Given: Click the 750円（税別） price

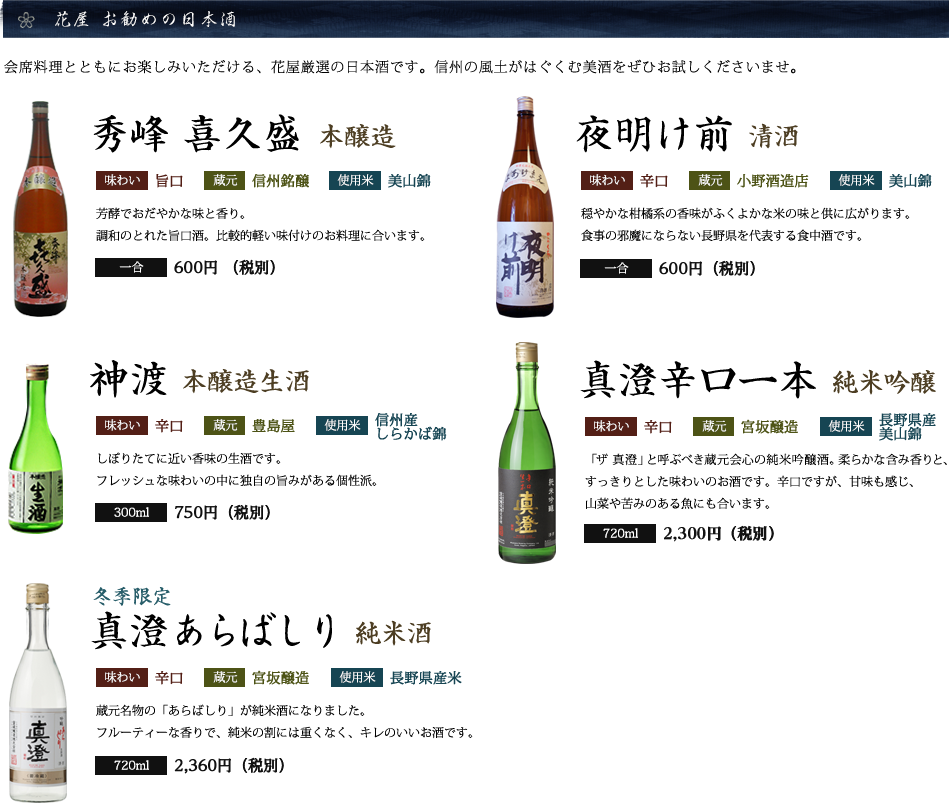Looking at the screenshot, I should (x=222, y=513).
